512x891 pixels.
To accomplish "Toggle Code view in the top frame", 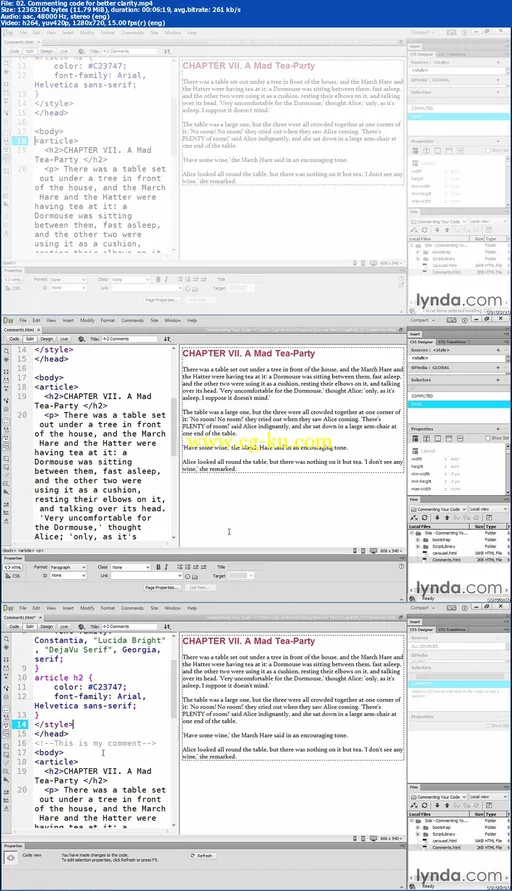I will (x=14, y=51).
